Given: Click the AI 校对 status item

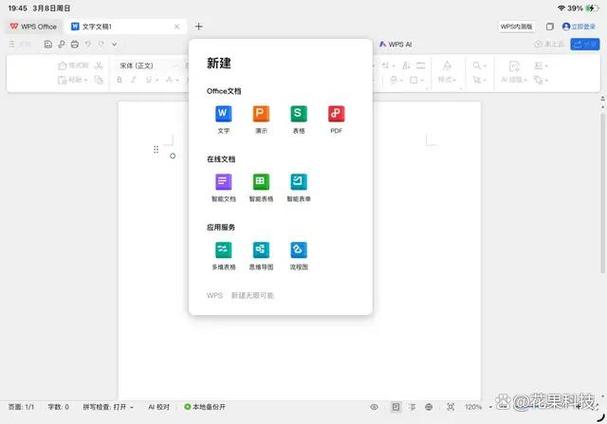Looking at the screenshot, I should coord(159,407).
